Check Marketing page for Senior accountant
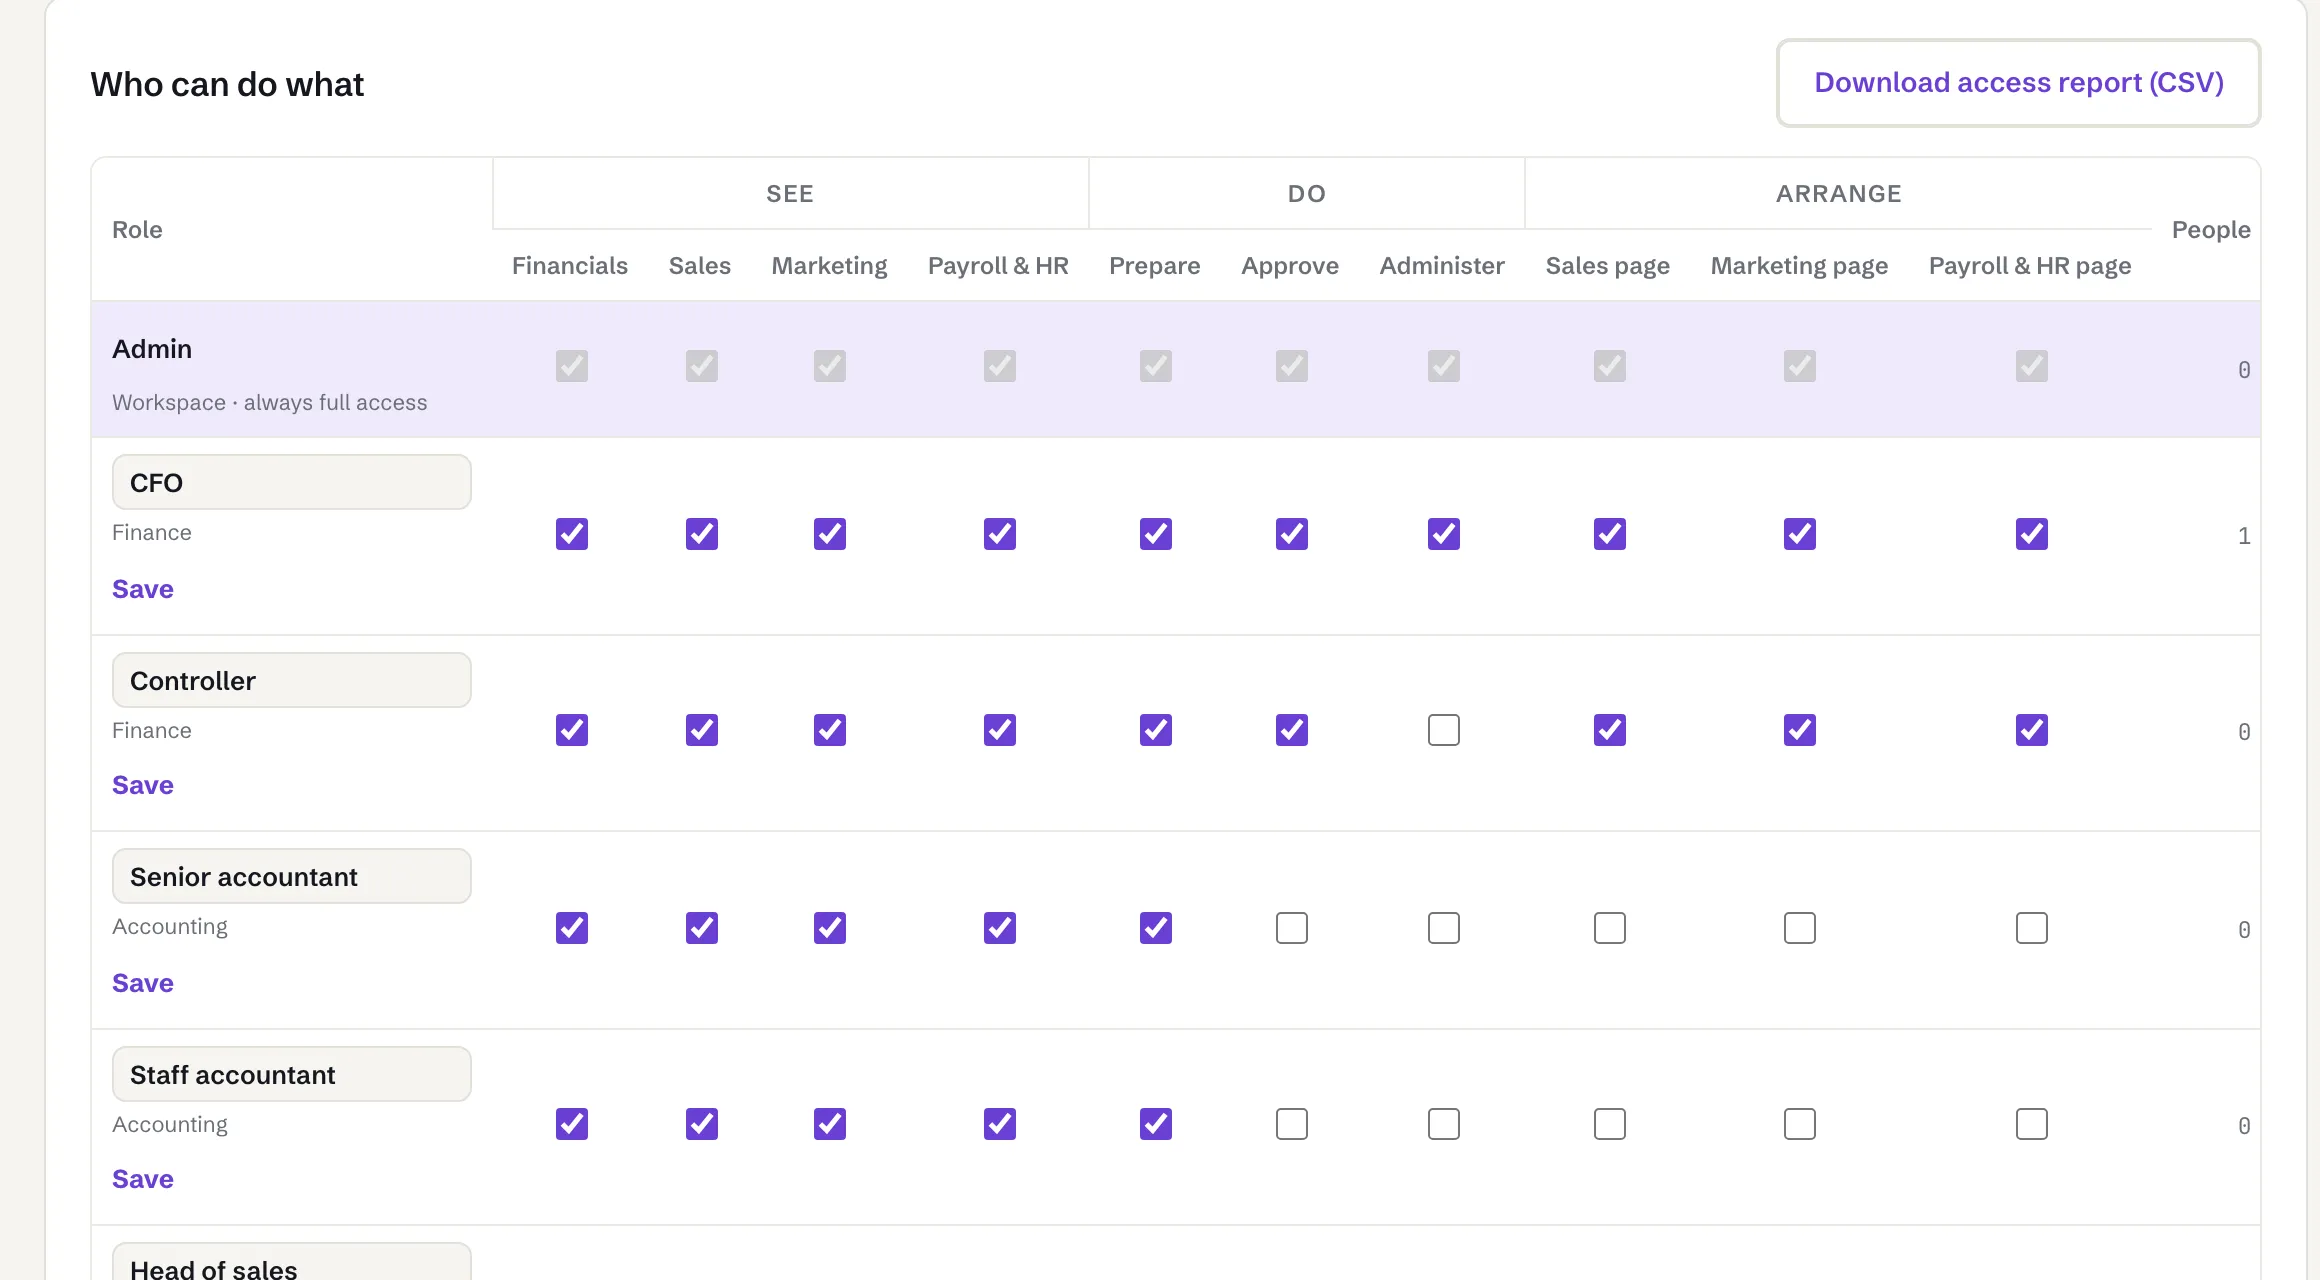The image size is (2320, 1280). 1800,928
